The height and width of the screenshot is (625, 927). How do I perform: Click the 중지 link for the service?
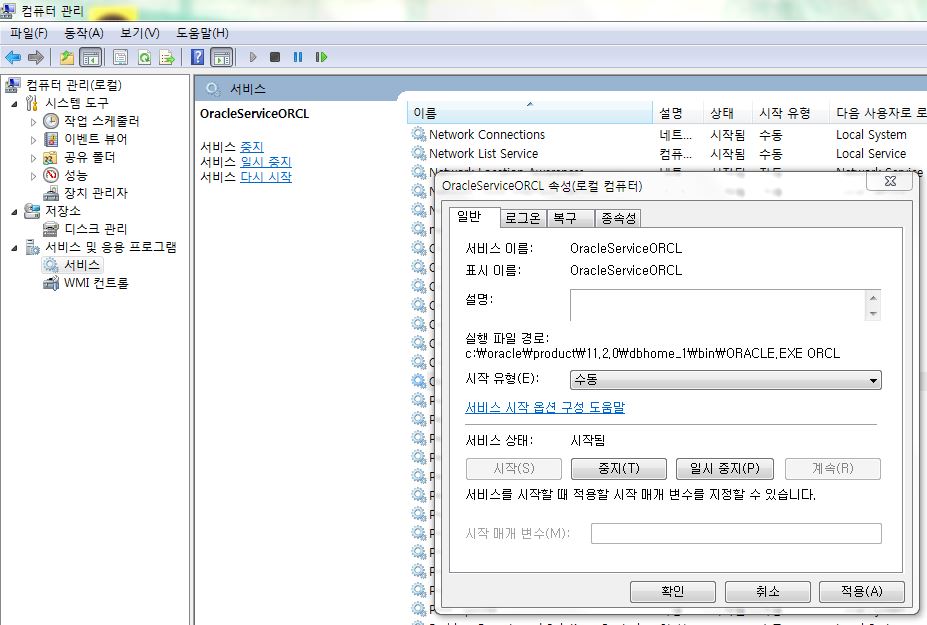251,147
